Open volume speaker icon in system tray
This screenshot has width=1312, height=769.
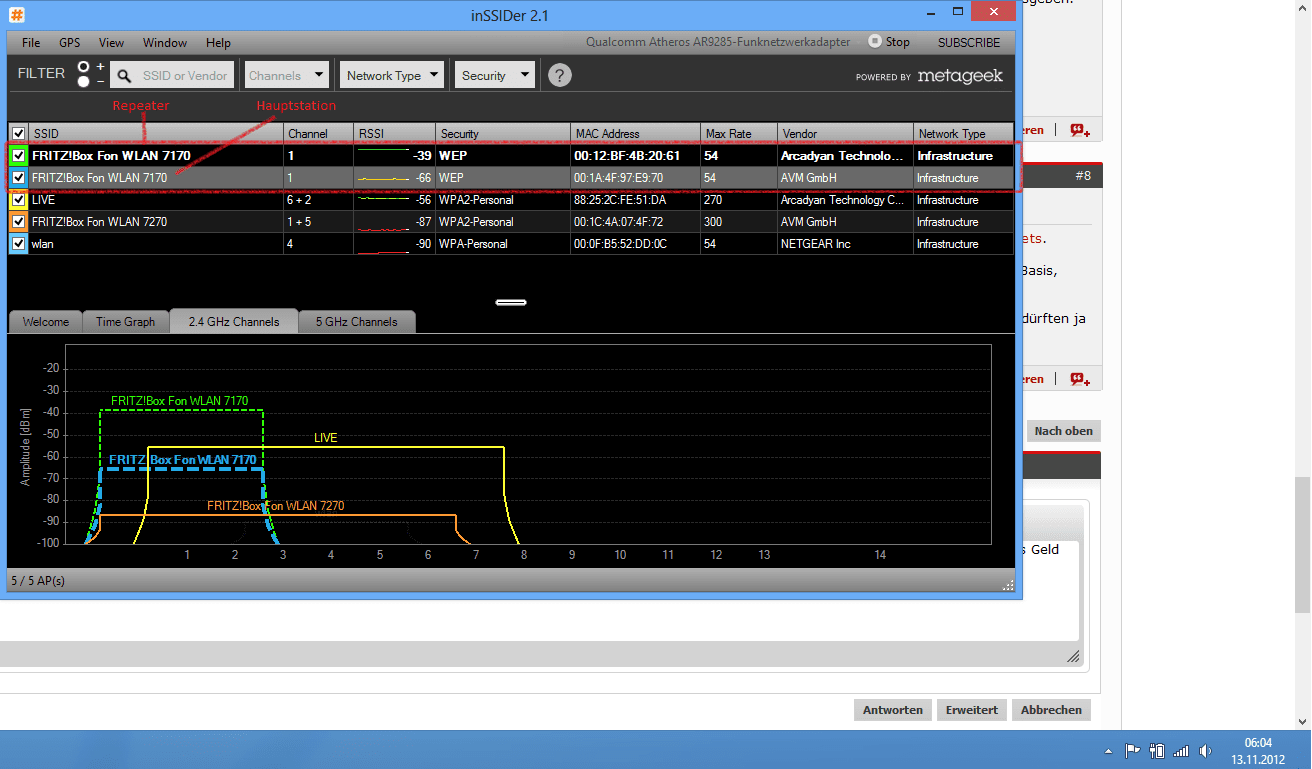click(1205, 750)
